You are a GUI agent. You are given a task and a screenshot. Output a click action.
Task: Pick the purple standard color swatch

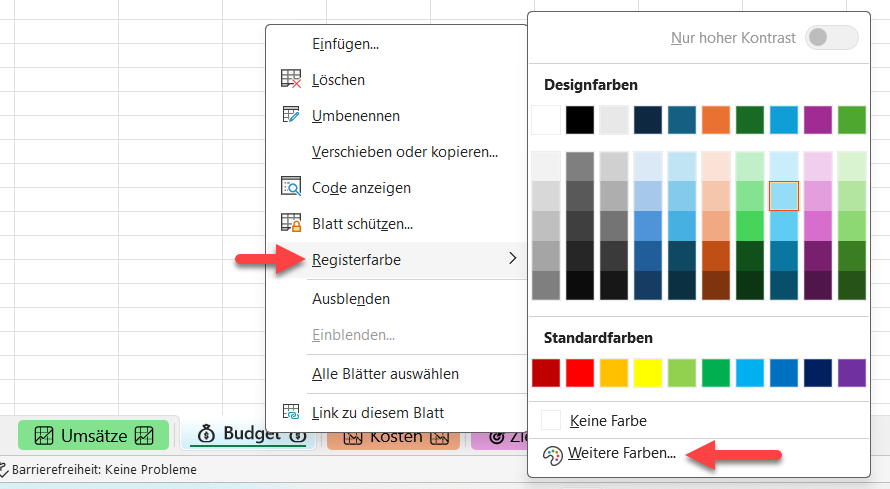click(x=852, y=373)
